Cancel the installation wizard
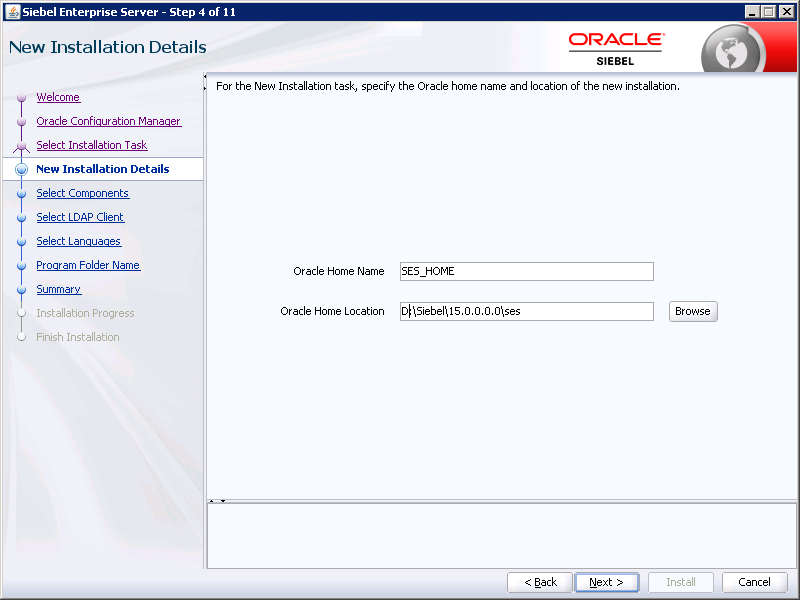 pos(754,582)
